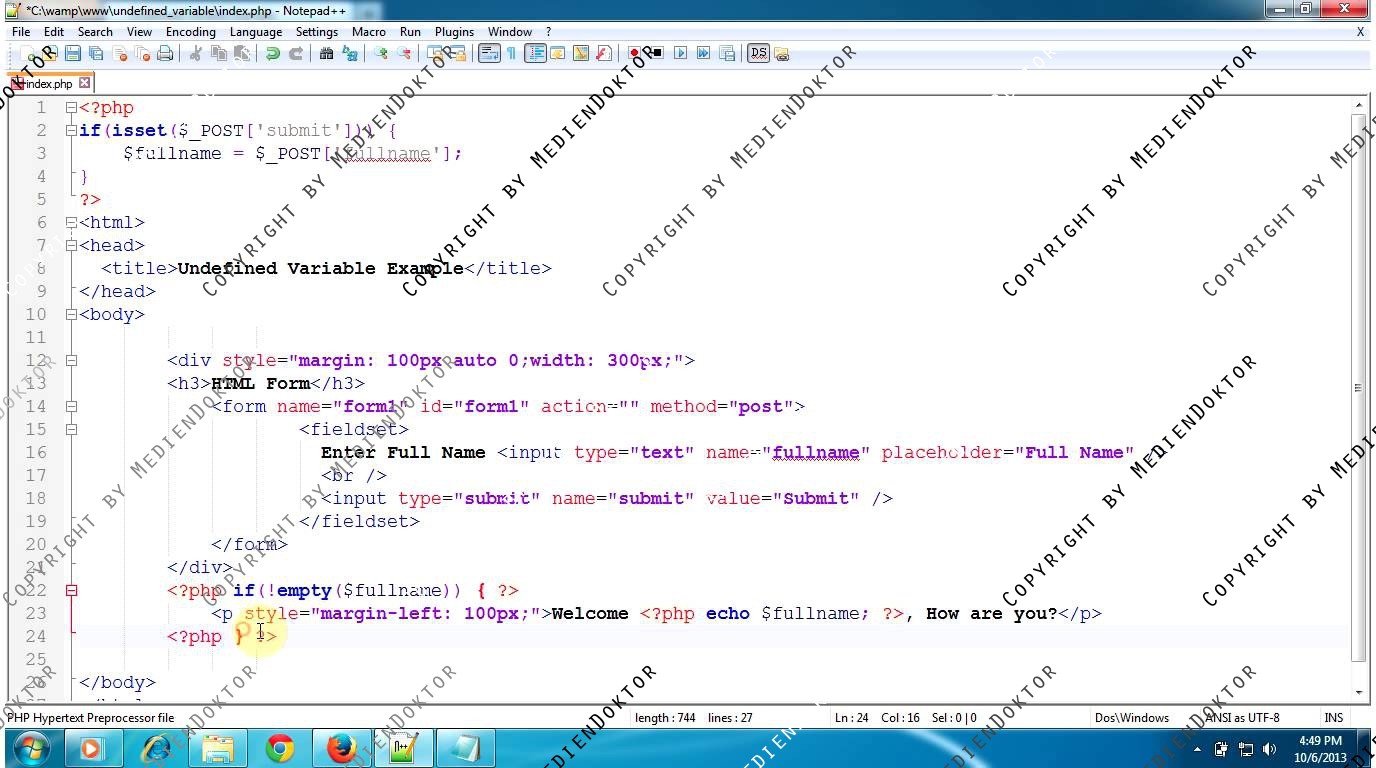Print the document using the toolbar
The height and width of the screenshot is (768, 1376).
pos(165,54)
